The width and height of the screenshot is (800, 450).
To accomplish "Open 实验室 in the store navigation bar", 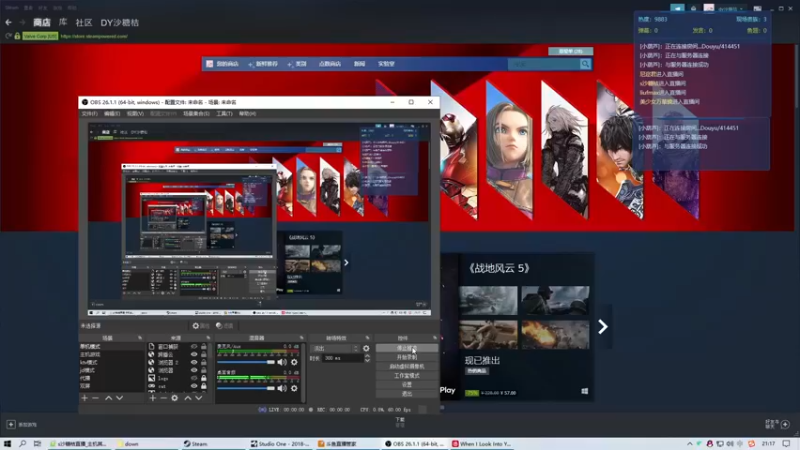I will [x=386, y=64].
